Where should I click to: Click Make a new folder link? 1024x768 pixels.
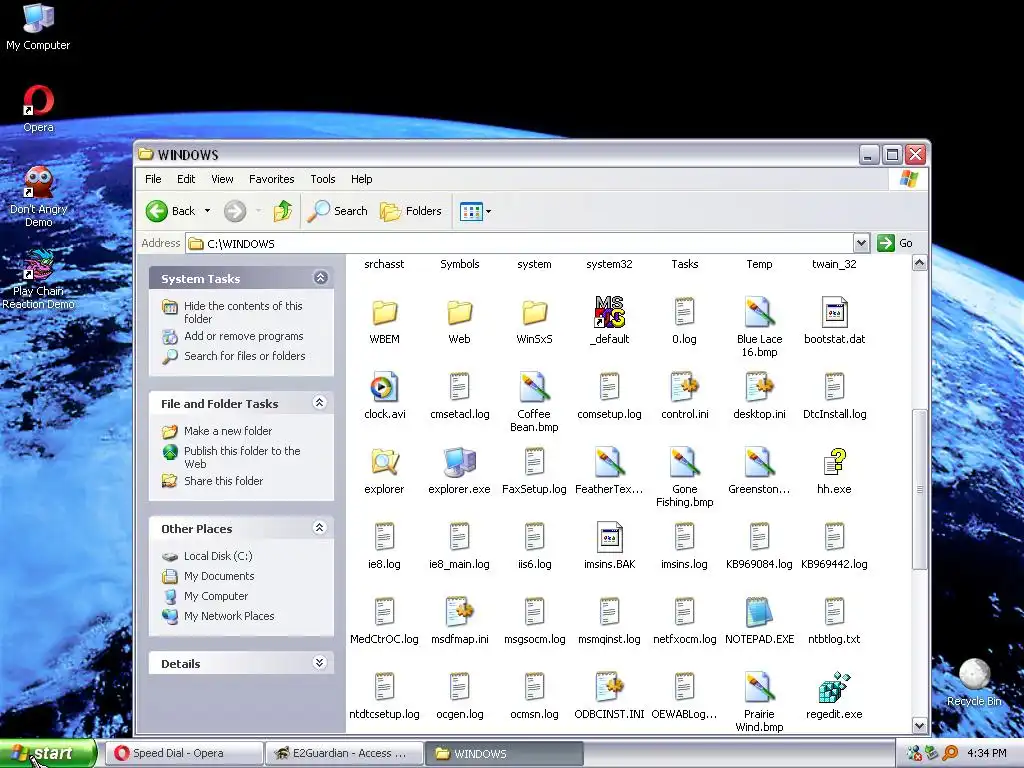coord(228,431)
